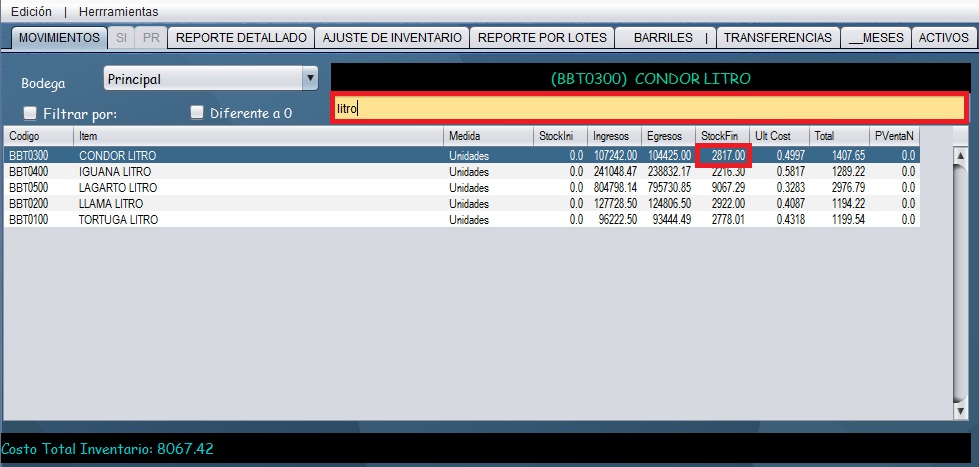The height and width of the screenshot is (467, 979).
Task: Go to AJUSTE DE INVENTARIO tab
Action: [391, 37]
